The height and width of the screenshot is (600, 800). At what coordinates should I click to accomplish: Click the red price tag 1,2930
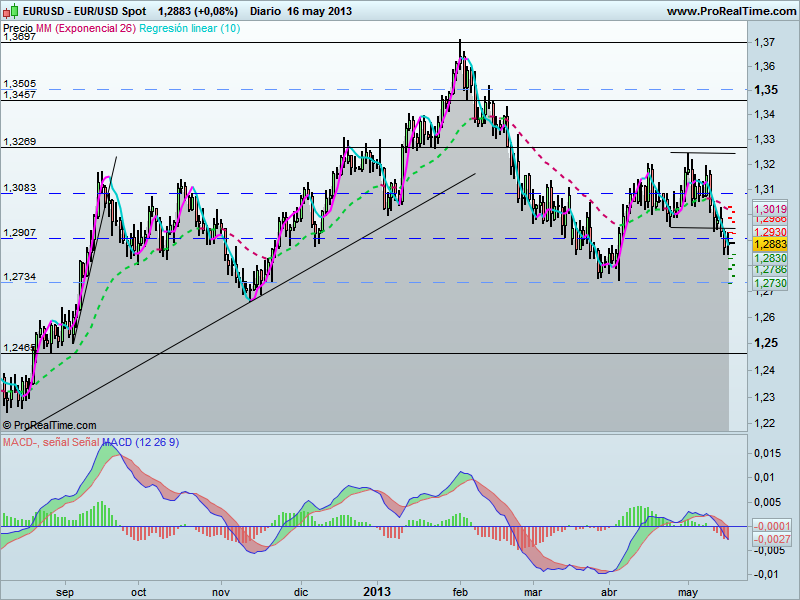pos(770,233)
